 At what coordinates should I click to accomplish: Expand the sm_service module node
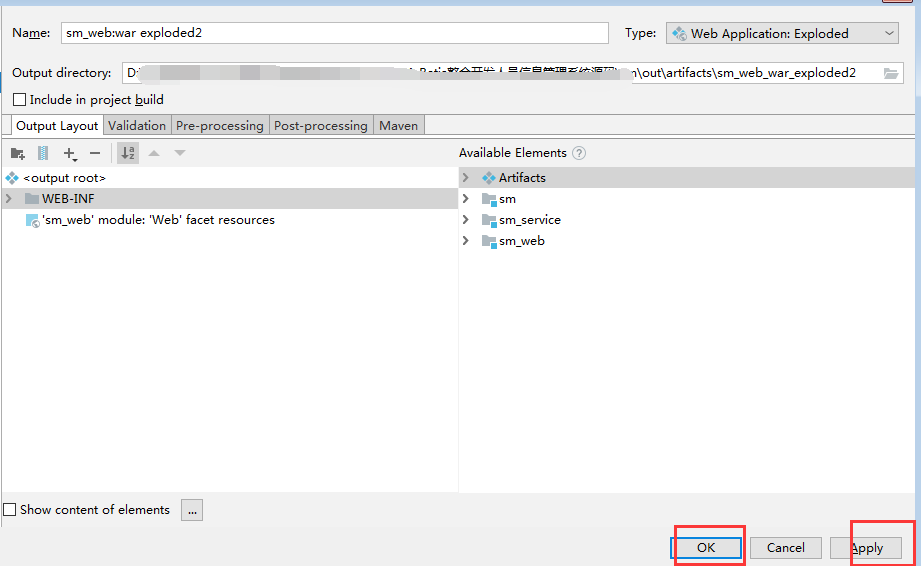coord(466,220)
